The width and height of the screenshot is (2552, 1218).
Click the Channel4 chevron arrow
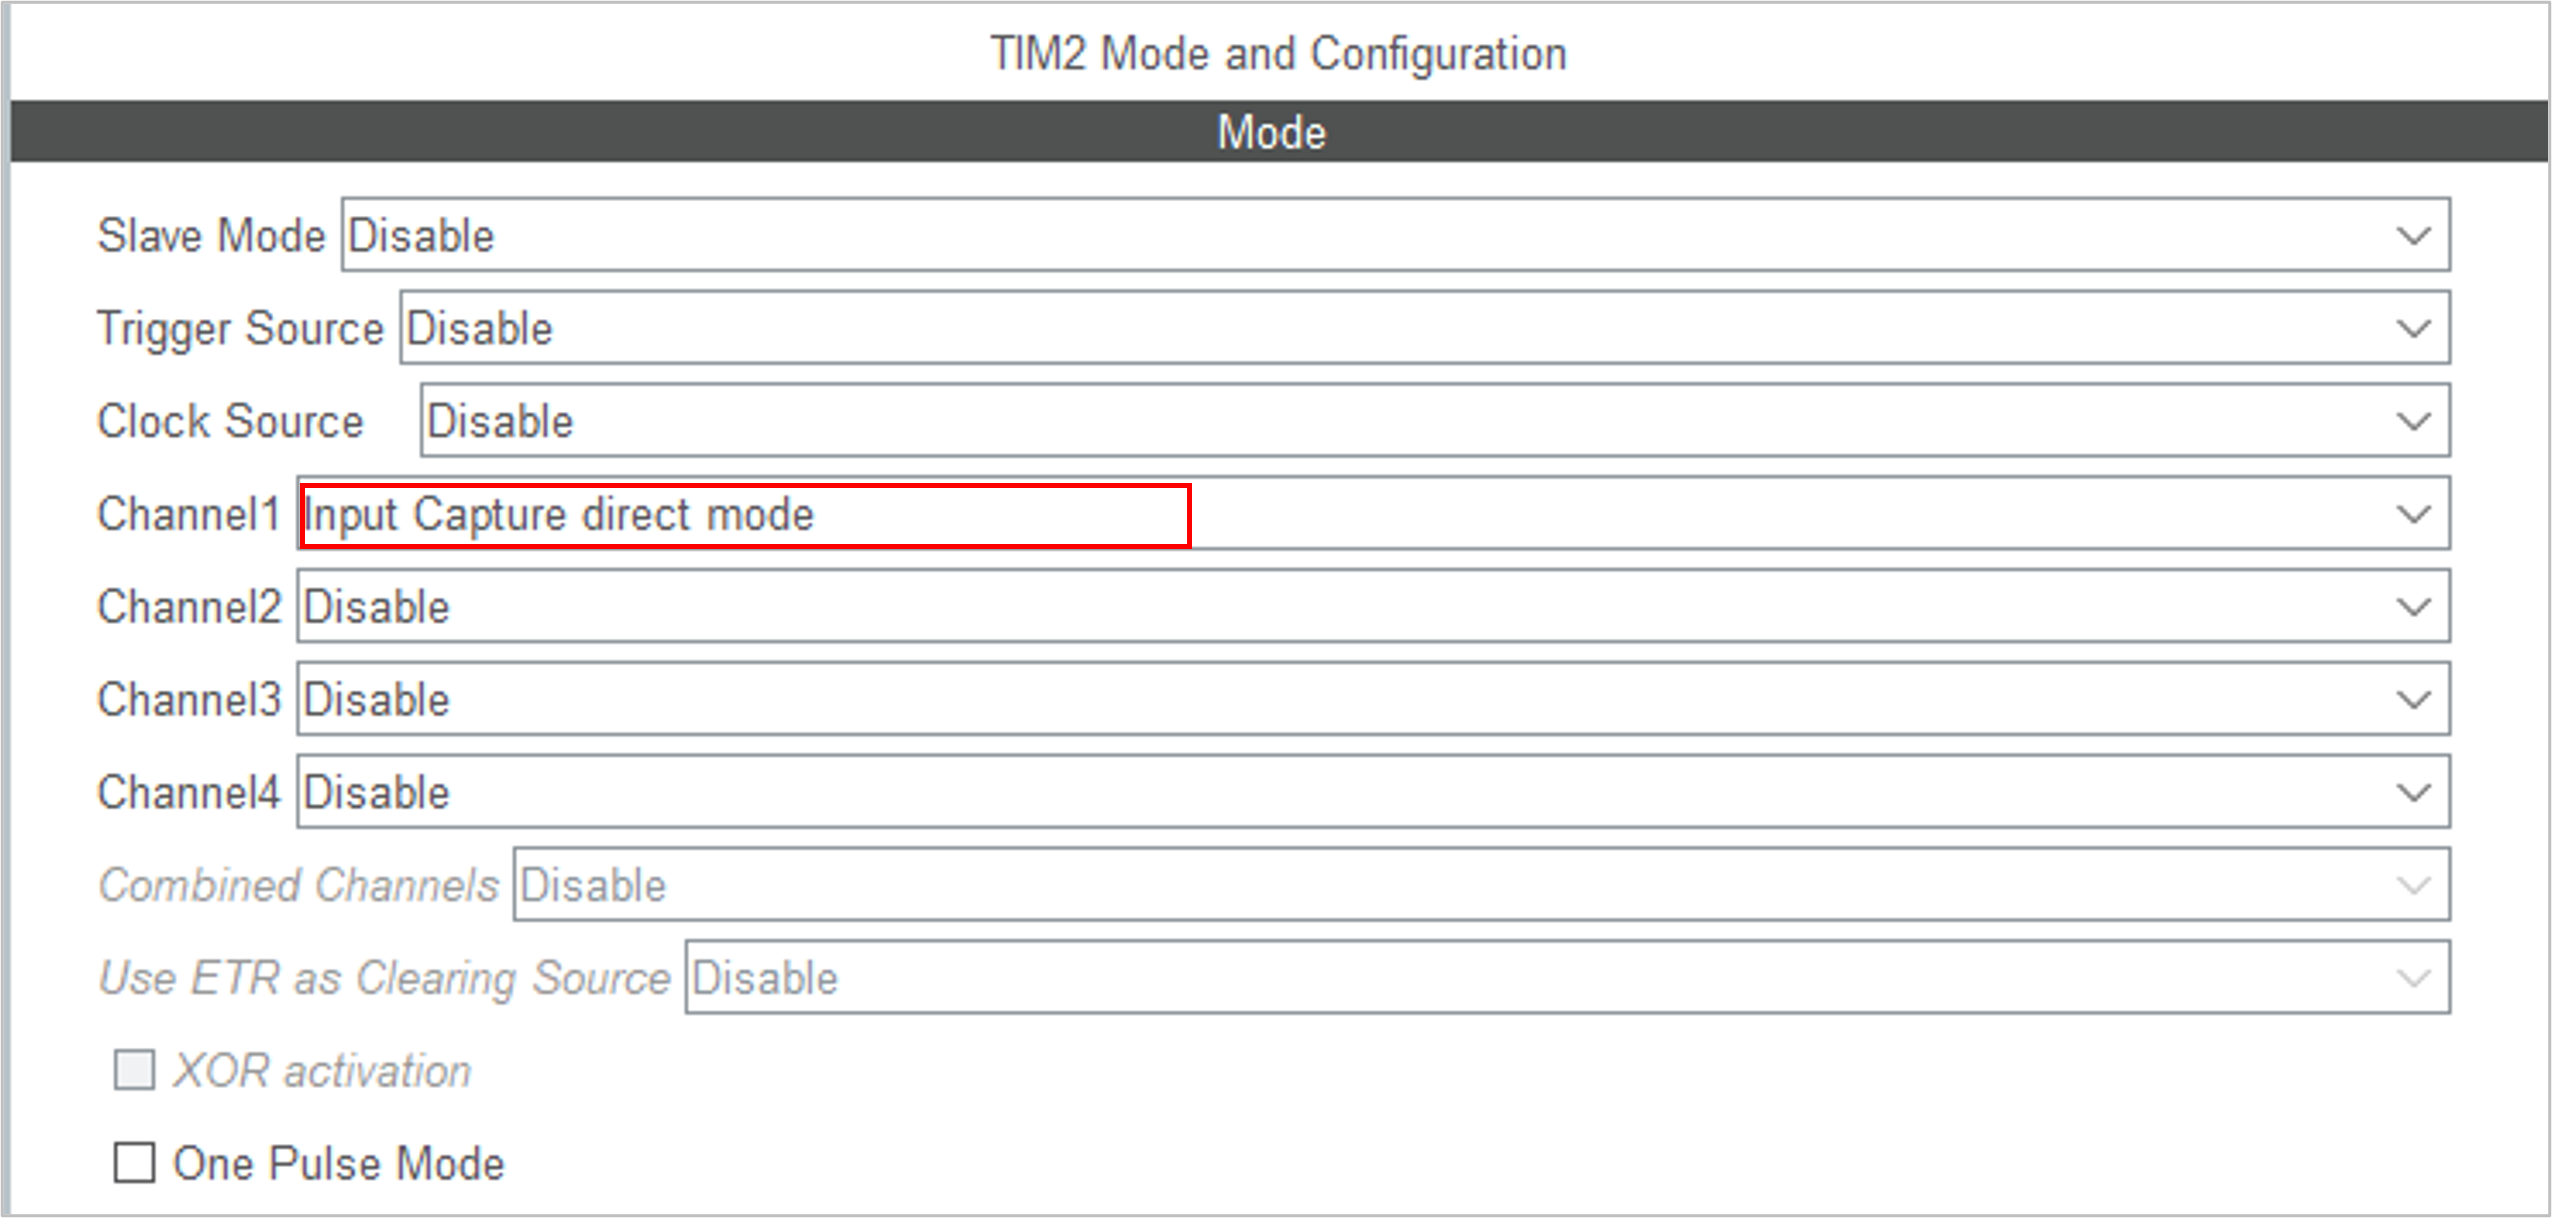[x=2413, y=793]
